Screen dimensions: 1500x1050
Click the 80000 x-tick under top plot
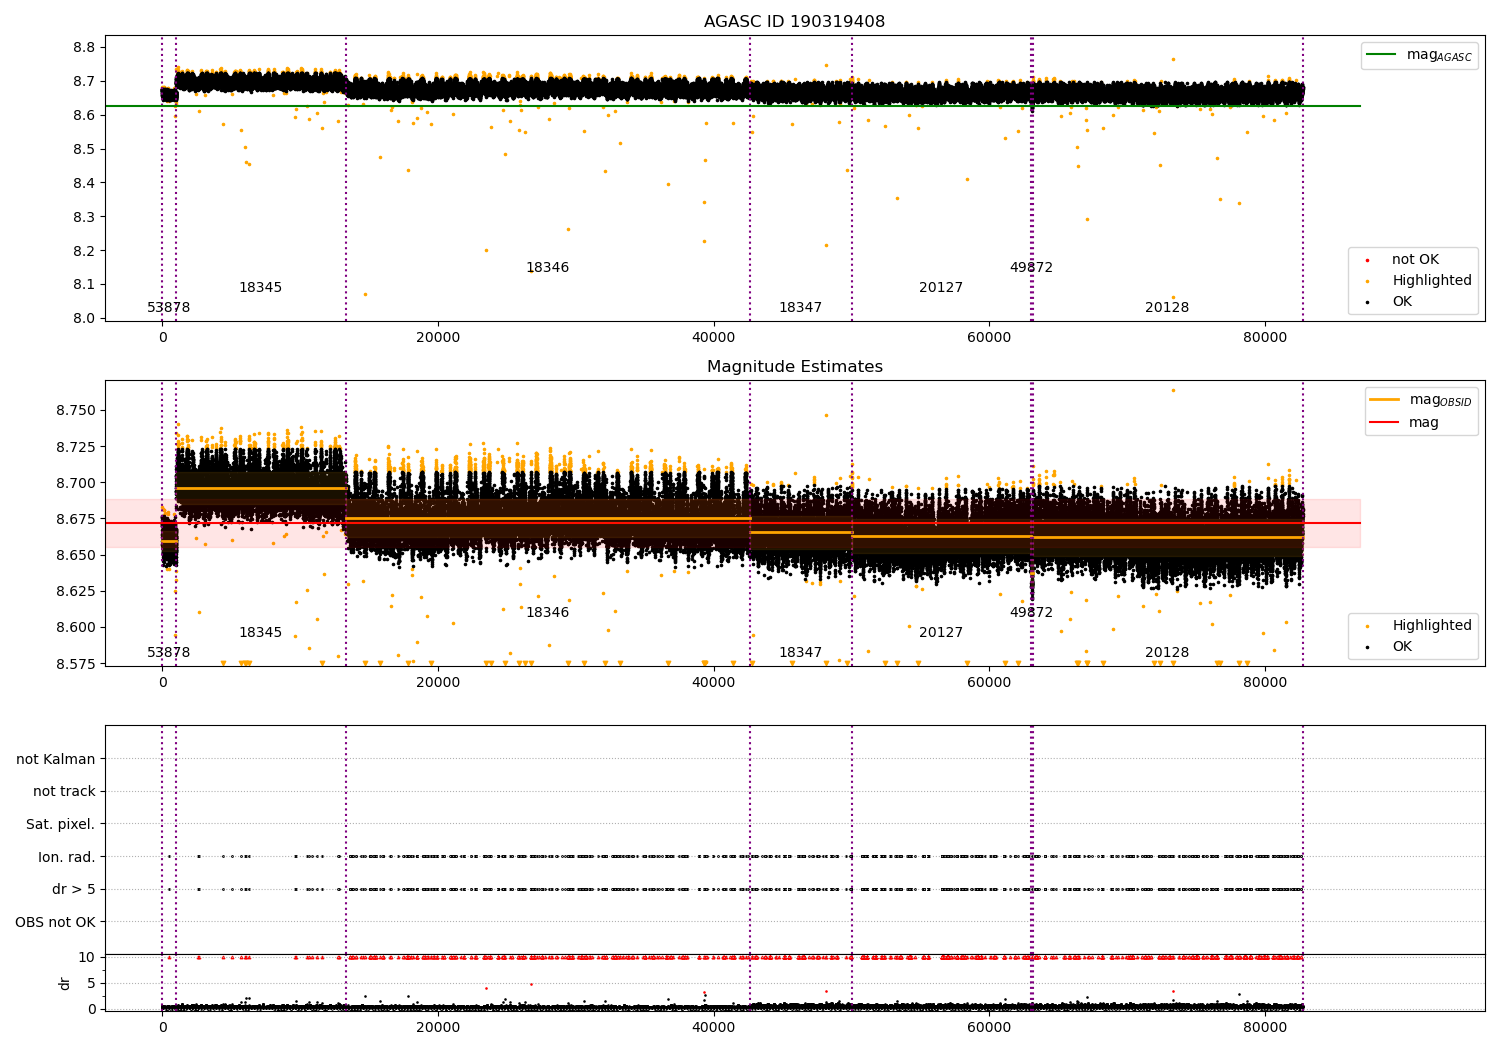point(1264,338)
